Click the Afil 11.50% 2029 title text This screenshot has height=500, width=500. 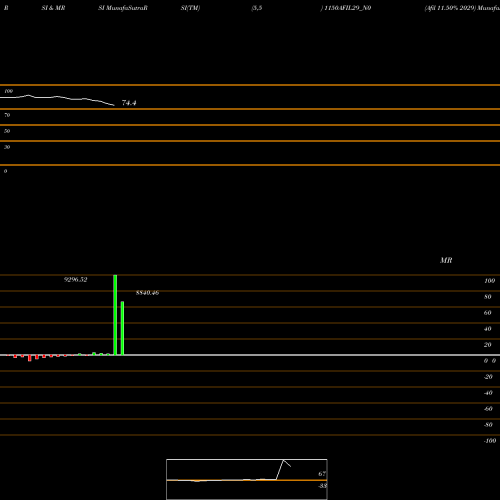click(450, 8)
